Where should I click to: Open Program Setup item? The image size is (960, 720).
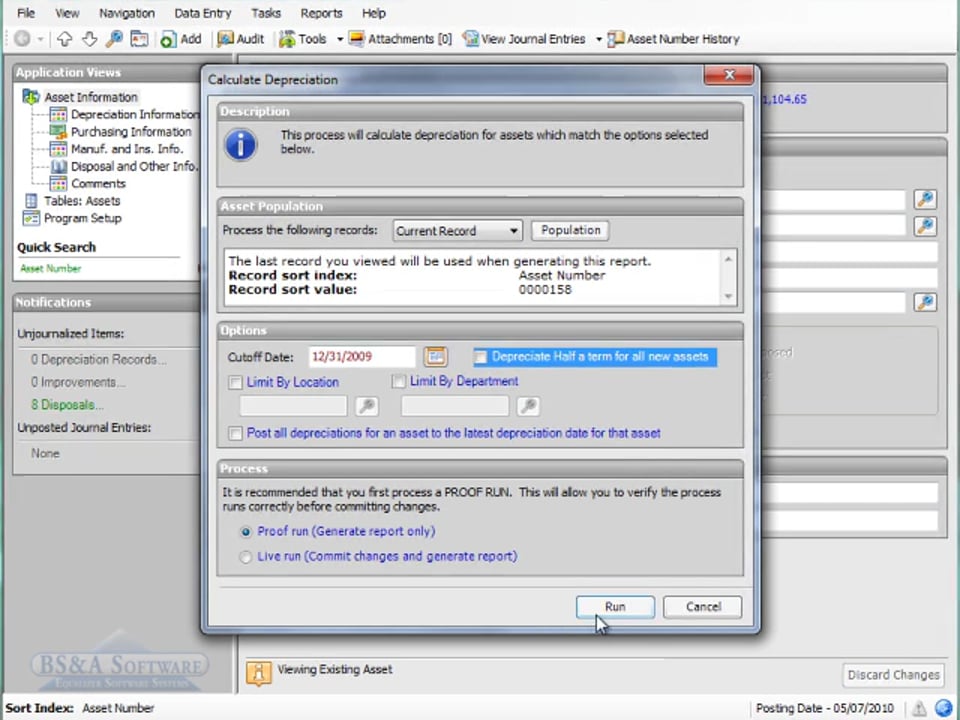pos(83,218)
